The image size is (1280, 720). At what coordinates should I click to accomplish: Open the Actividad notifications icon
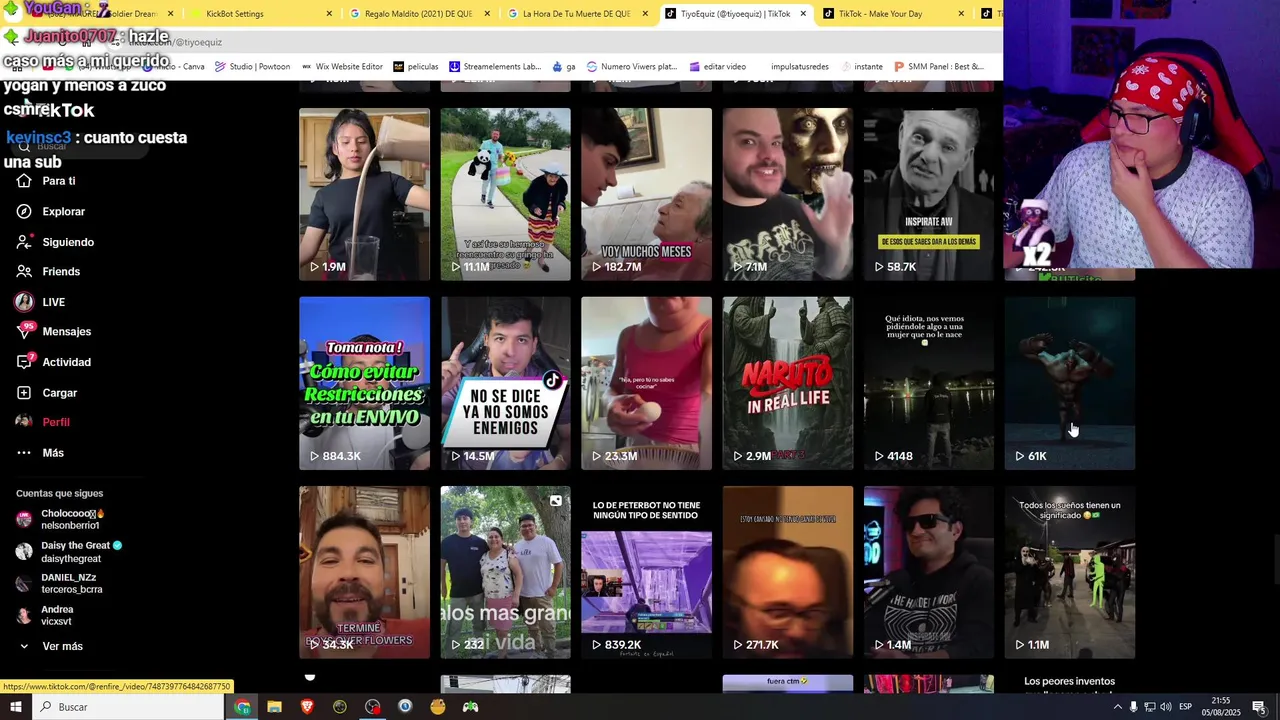[24, 361]
